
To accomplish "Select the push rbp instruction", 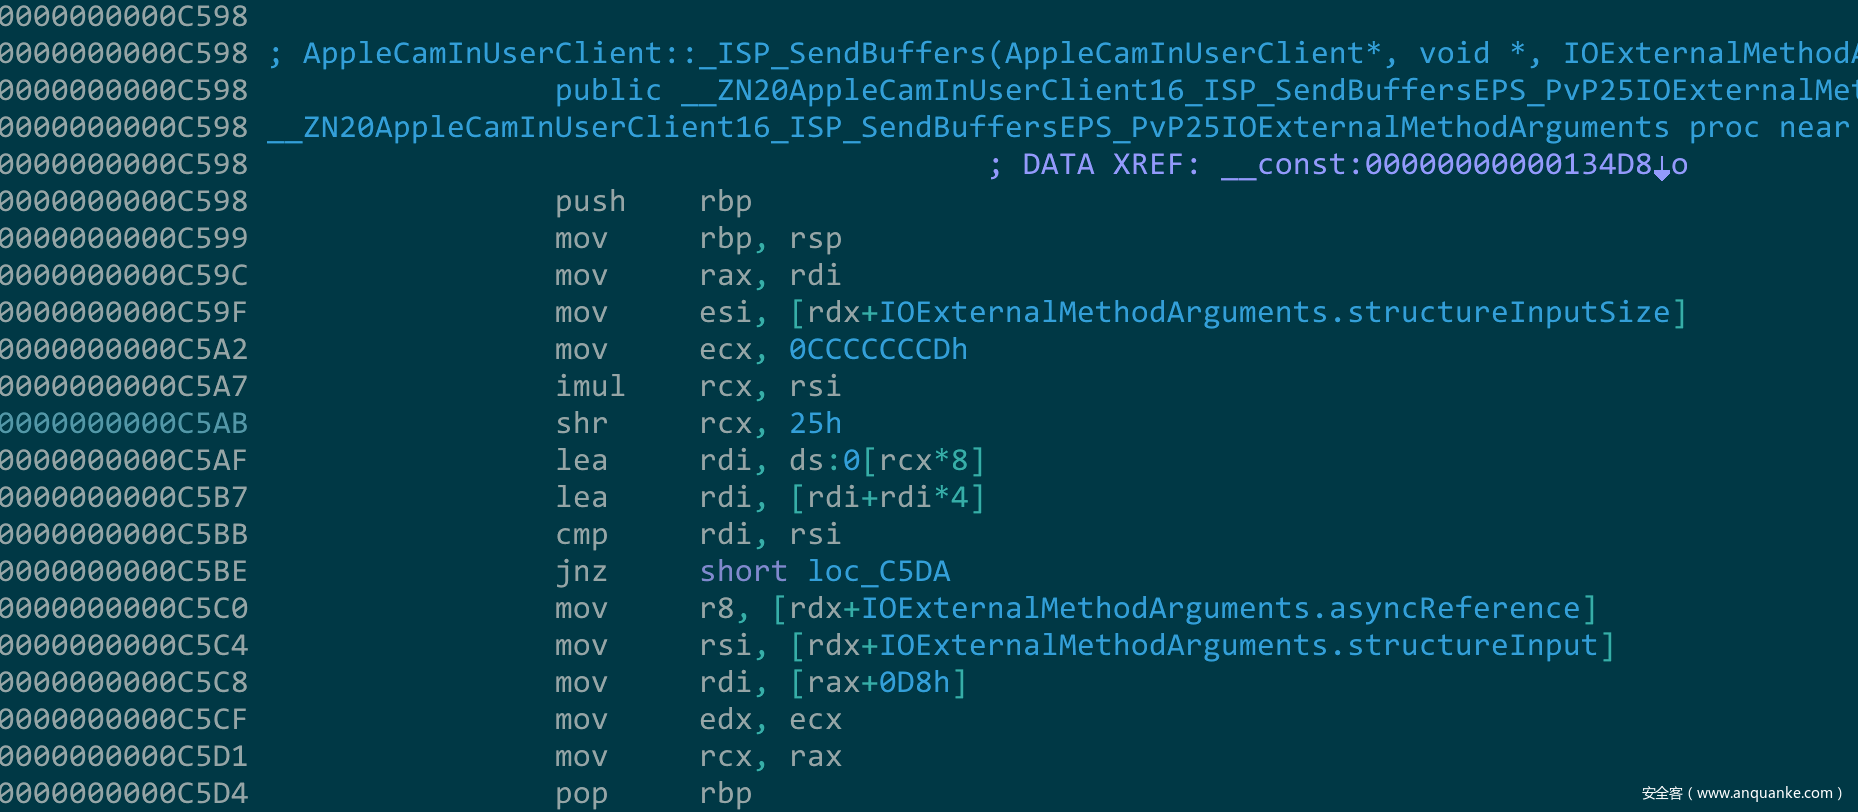I will (x=652, y=202).
